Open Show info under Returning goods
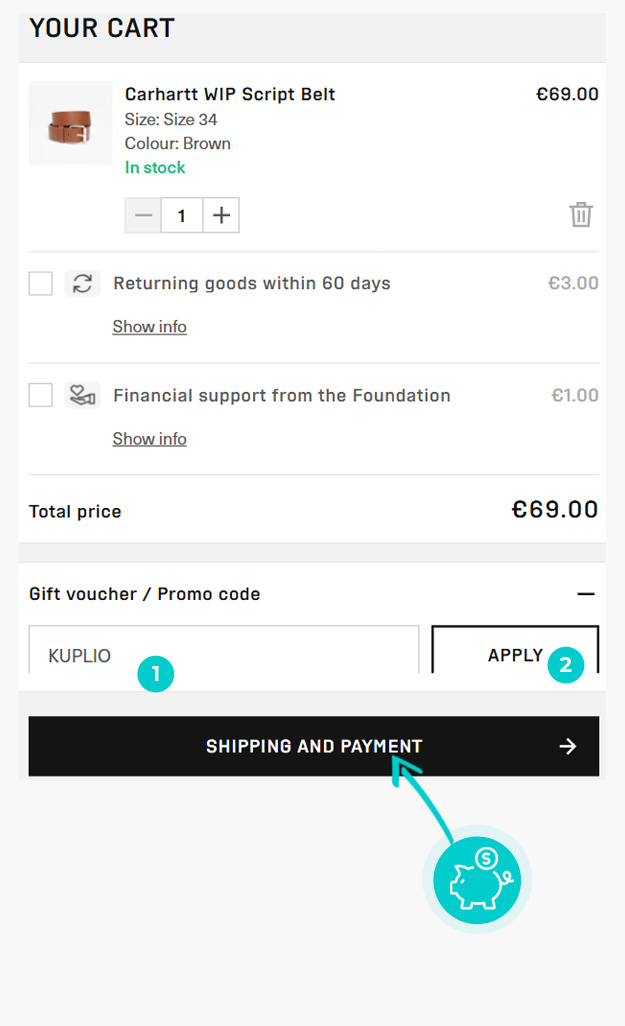The image size is (625, 1026). 149,327
